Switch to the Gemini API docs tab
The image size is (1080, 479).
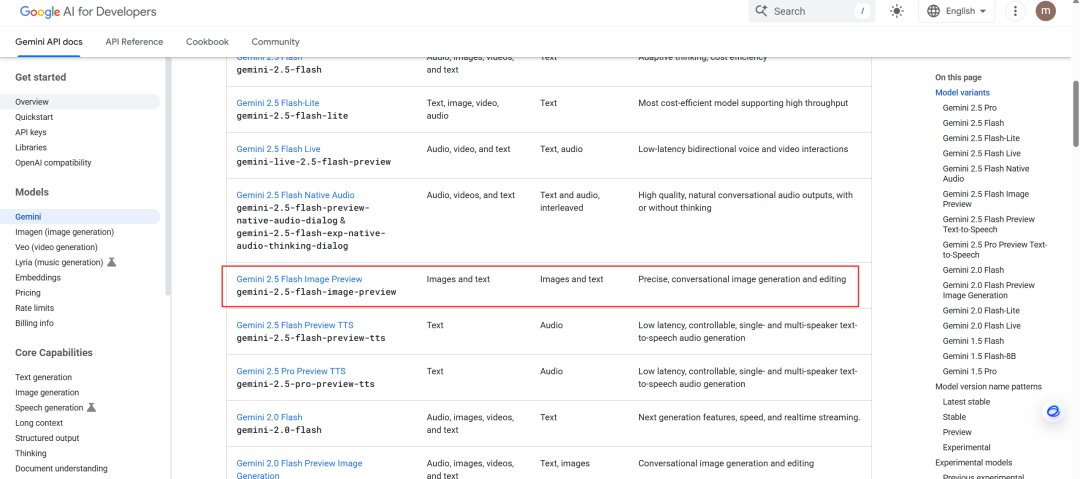pyautogui.click(x=49, y=42)
